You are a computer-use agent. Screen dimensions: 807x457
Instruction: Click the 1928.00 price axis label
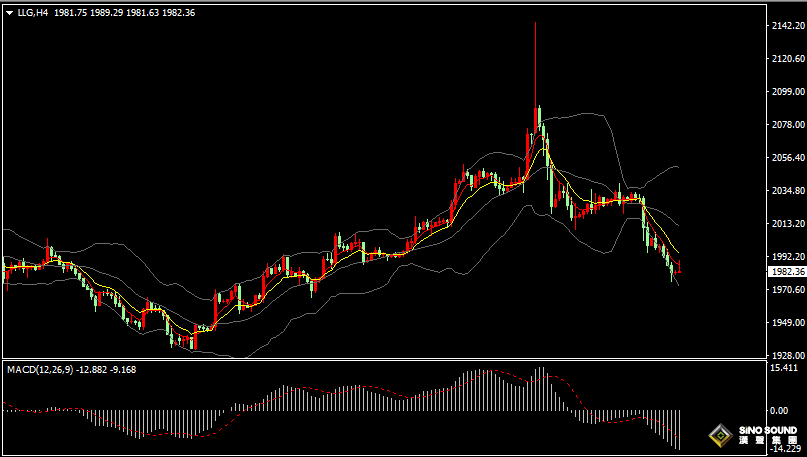pyautogui.click(x=788, y=355)
